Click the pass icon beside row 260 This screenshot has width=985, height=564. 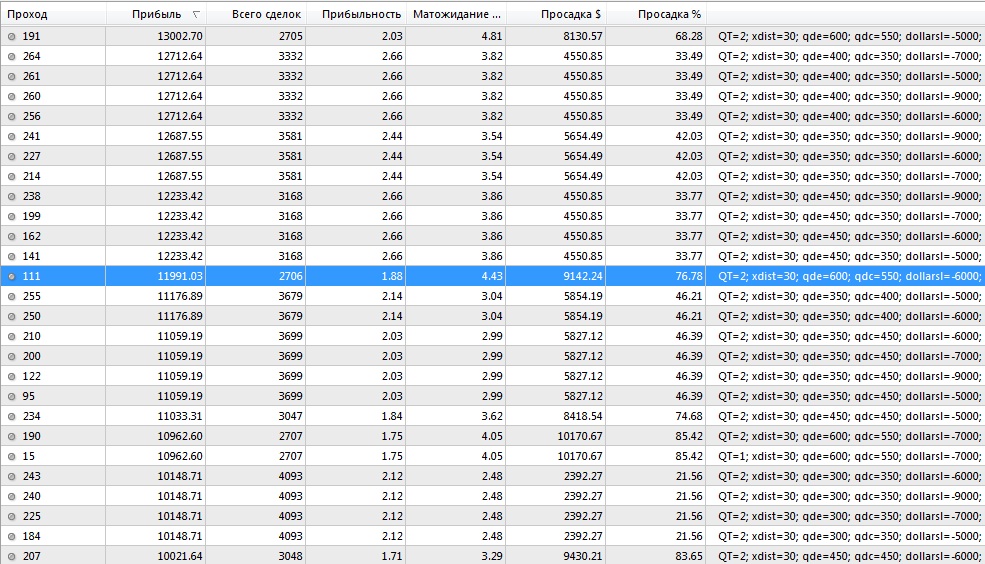point(11,97)
